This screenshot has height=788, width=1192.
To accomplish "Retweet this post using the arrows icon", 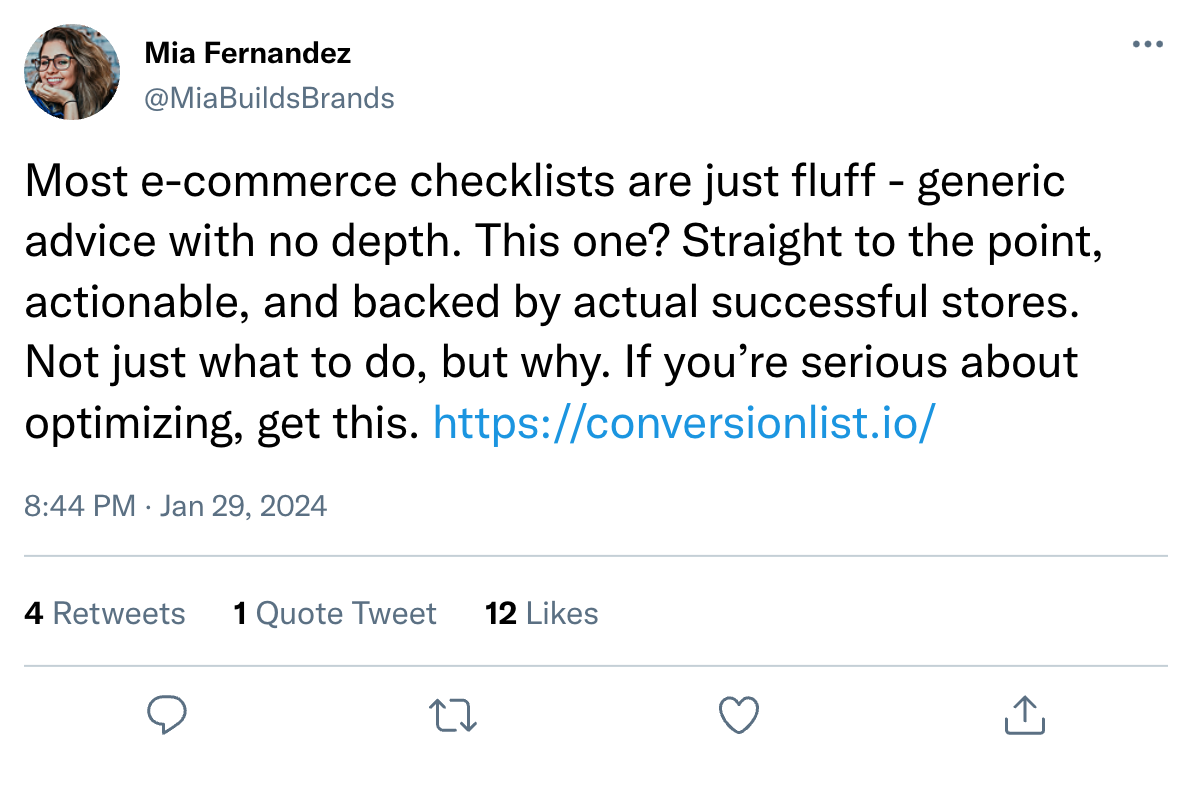I will 453,715.
